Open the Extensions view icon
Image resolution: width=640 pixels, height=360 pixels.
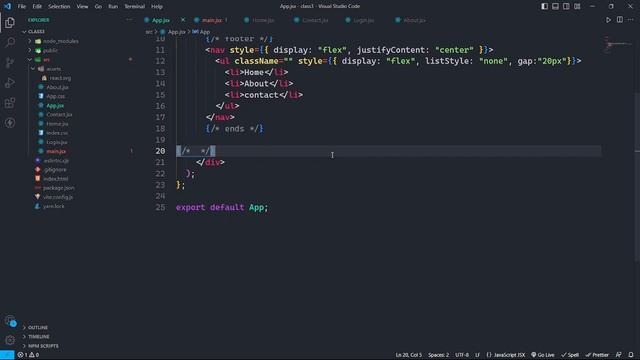pyautogui.click(x=10, y=102)
